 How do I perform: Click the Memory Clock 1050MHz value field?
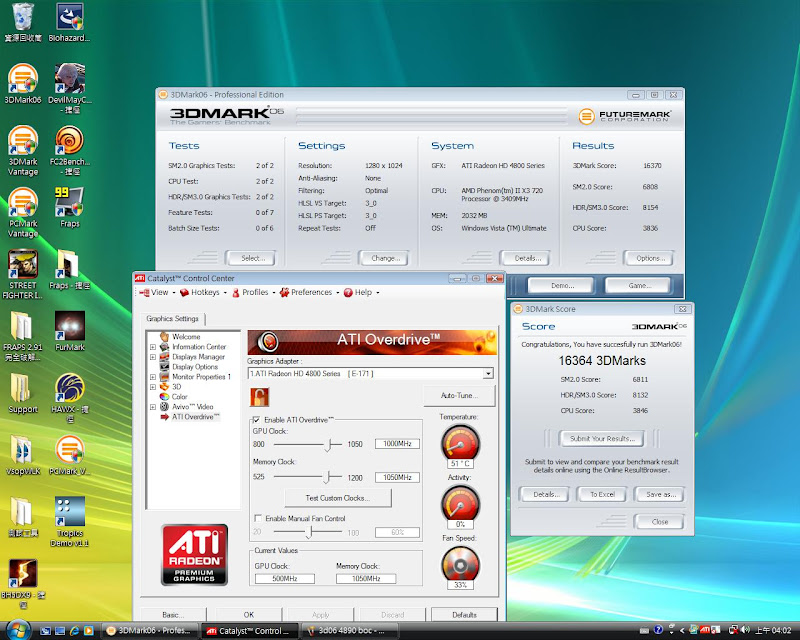pyautogui.click(x=397, y=477)
